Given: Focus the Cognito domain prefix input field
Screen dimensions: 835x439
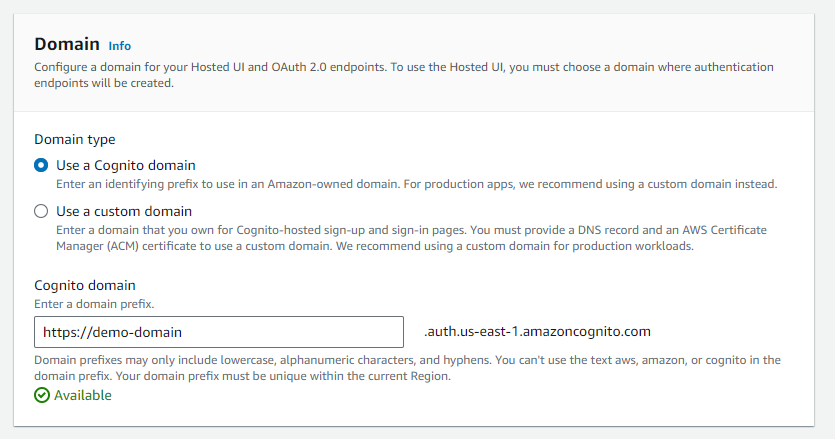Looking at the screenshot, I should 218,331.
